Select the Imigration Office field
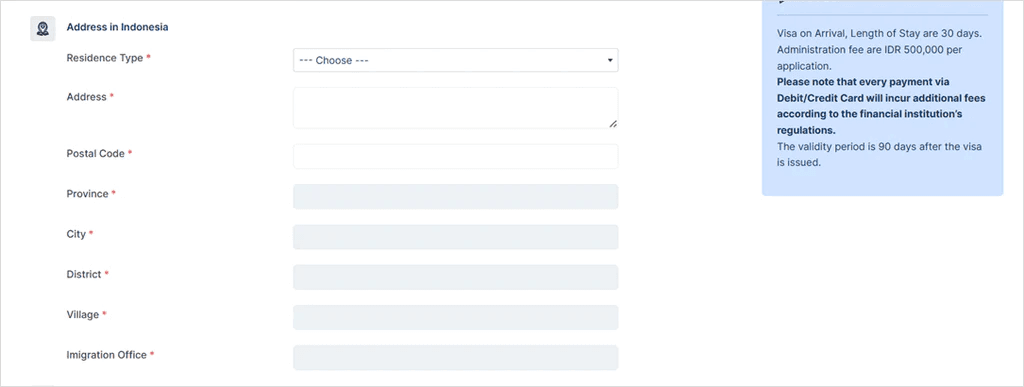Viewport: 1024px width, 387px height. (x=455, y=358)
